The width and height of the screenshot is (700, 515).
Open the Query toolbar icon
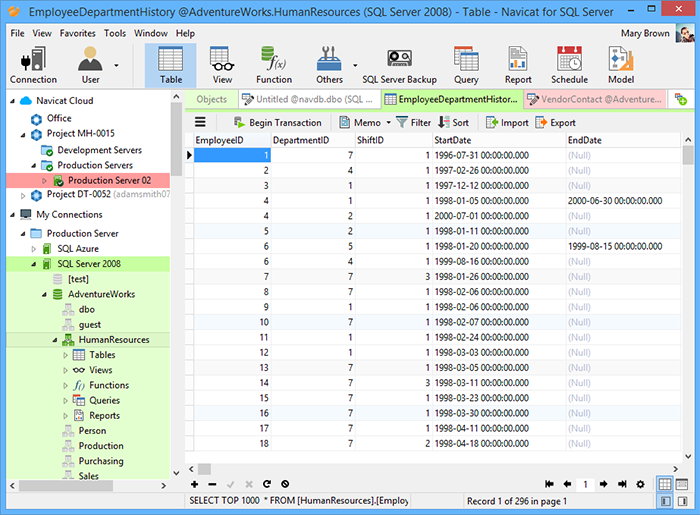tap(466, 66)
